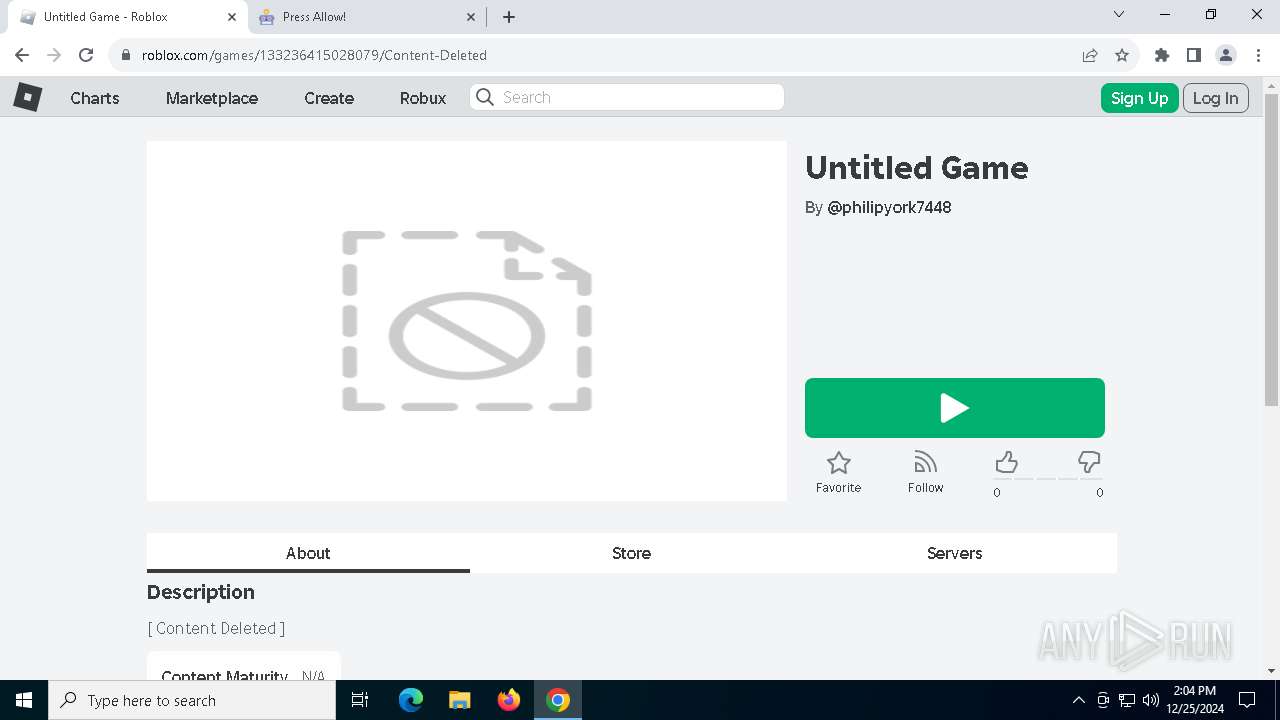This screenshot has width=1280, height=720.
Task: Start the game with Play button
Action: coord(955,408)
